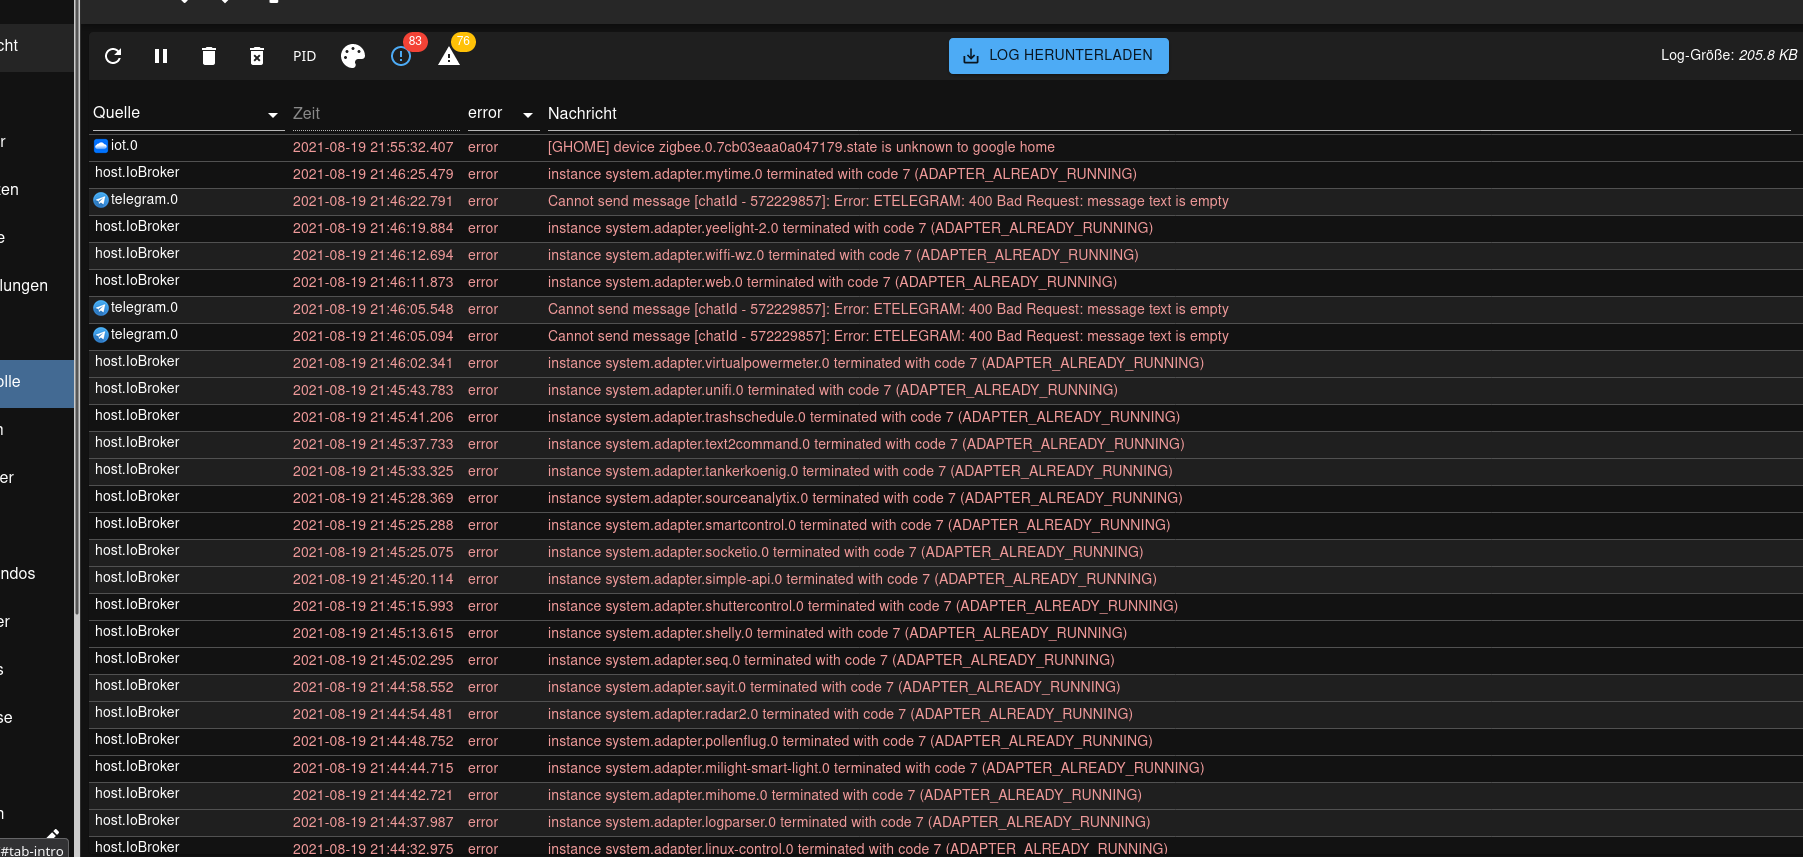Click timestamp 2021-08-19 21:45:25.075

pos(373,552)
